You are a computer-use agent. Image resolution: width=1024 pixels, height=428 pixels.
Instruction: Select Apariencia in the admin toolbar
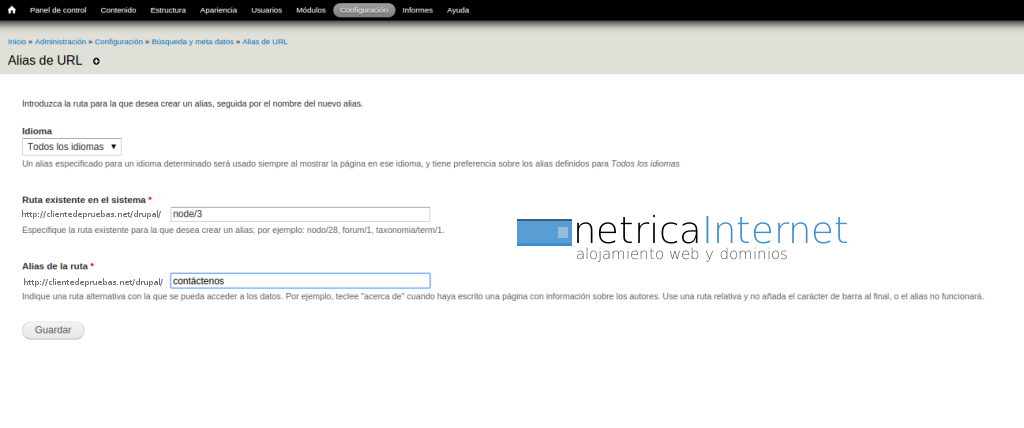point(219,10)
